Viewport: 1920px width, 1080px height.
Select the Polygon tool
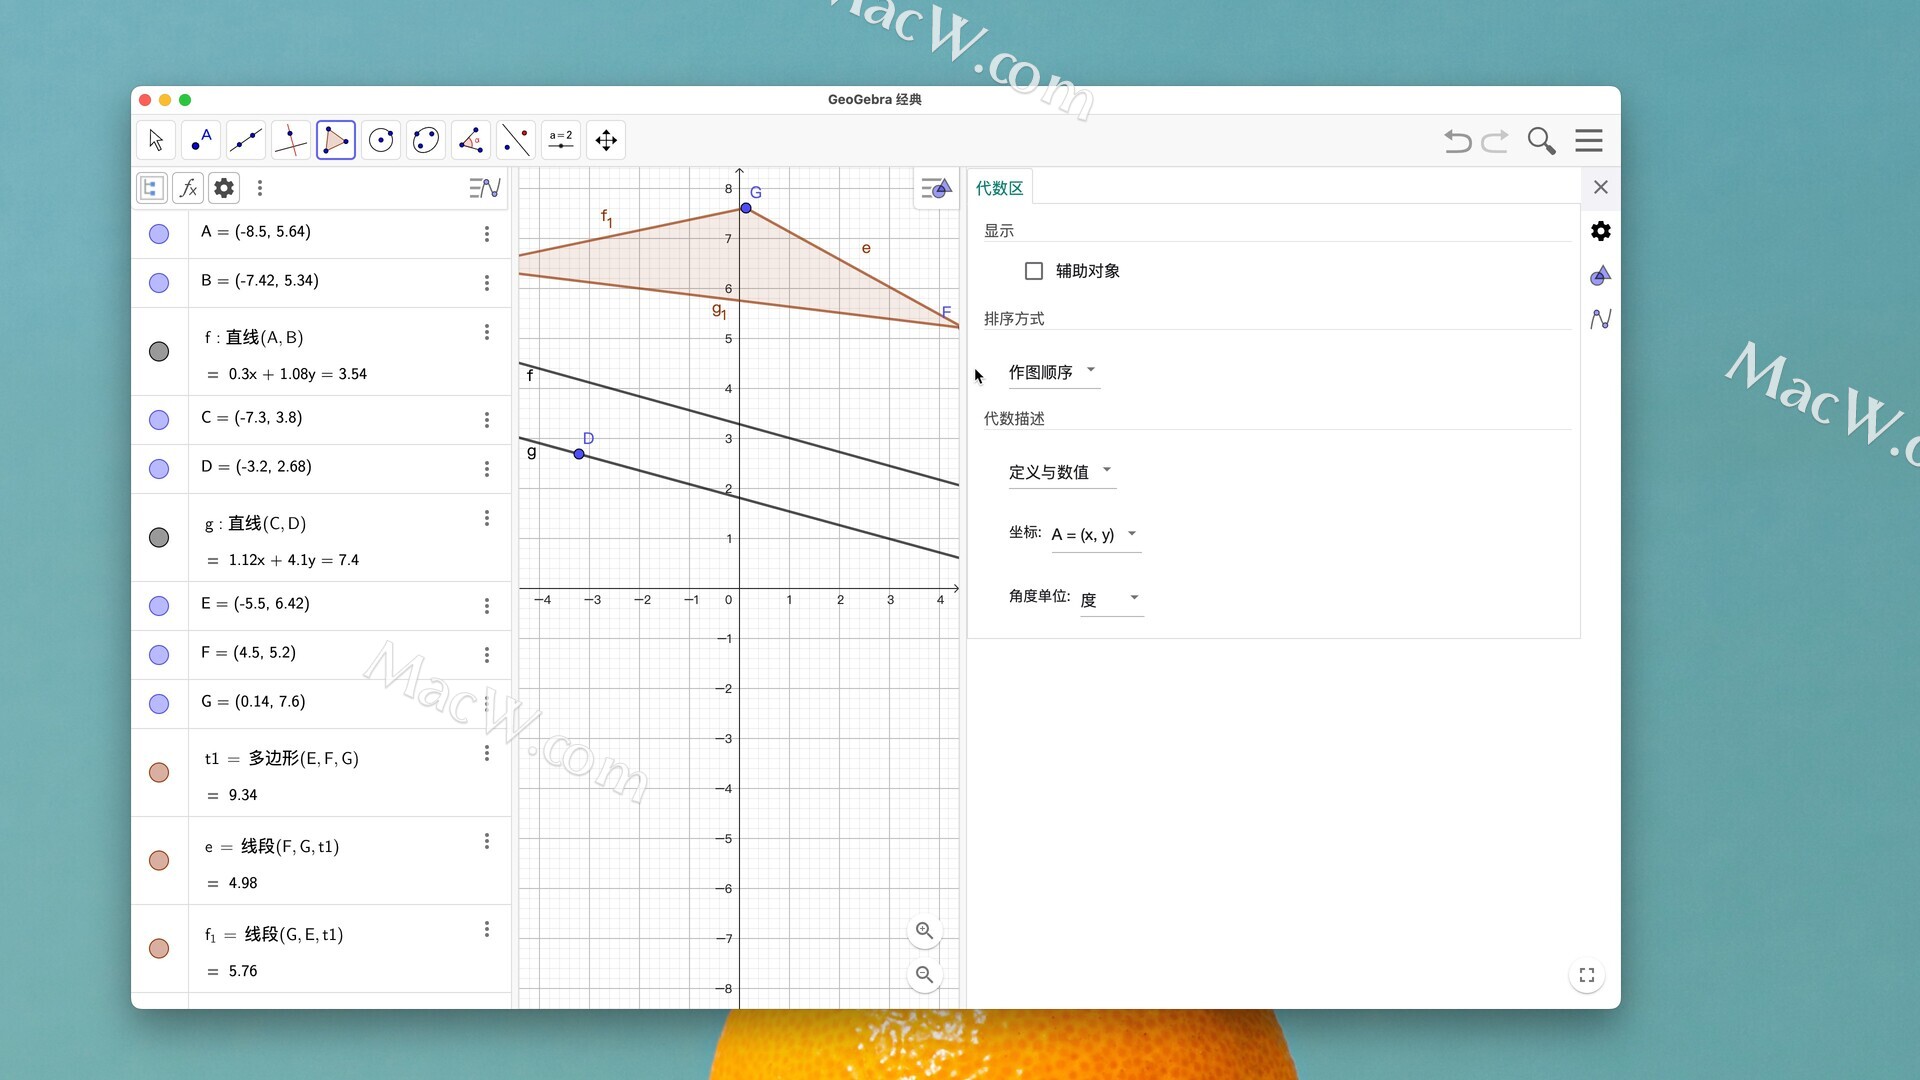(x=336, y=140)
